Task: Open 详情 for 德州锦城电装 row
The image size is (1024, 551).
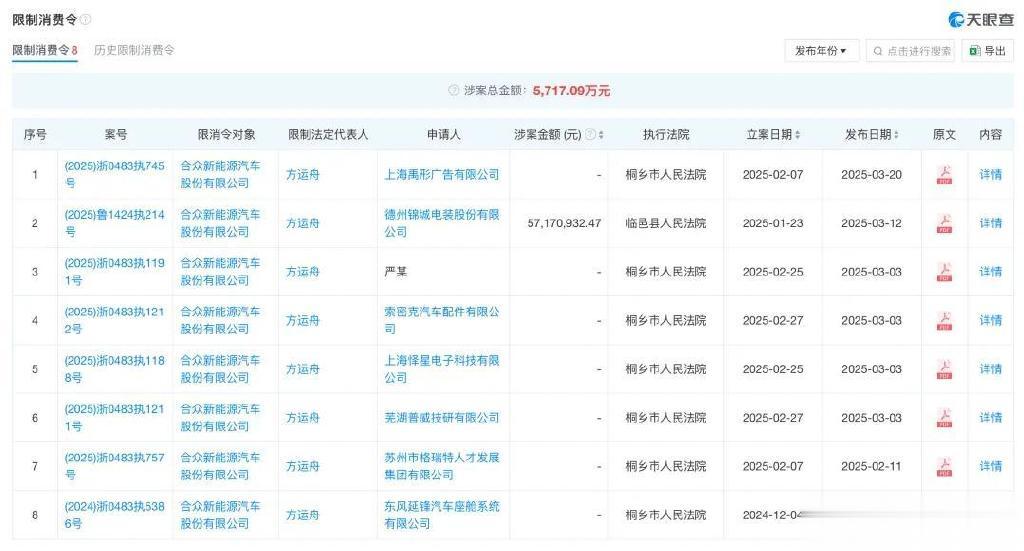Action: 990,223
